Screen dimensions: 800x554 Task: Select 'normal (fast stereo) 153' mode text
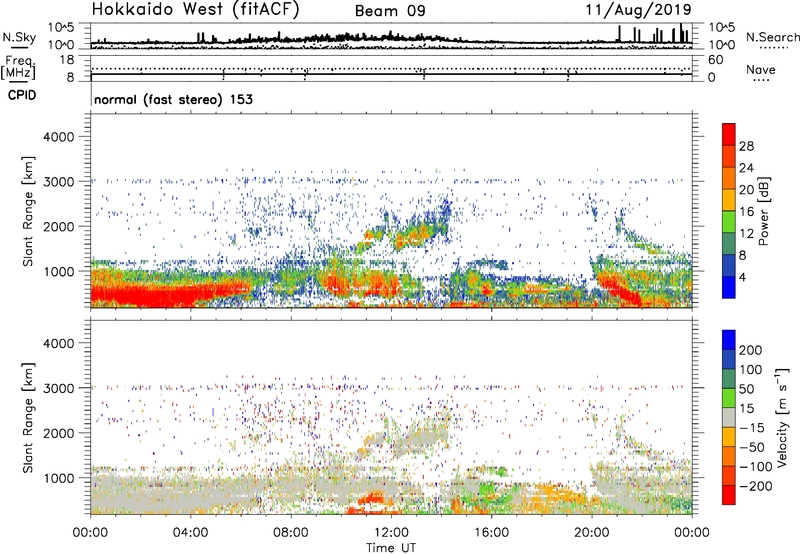173,100
